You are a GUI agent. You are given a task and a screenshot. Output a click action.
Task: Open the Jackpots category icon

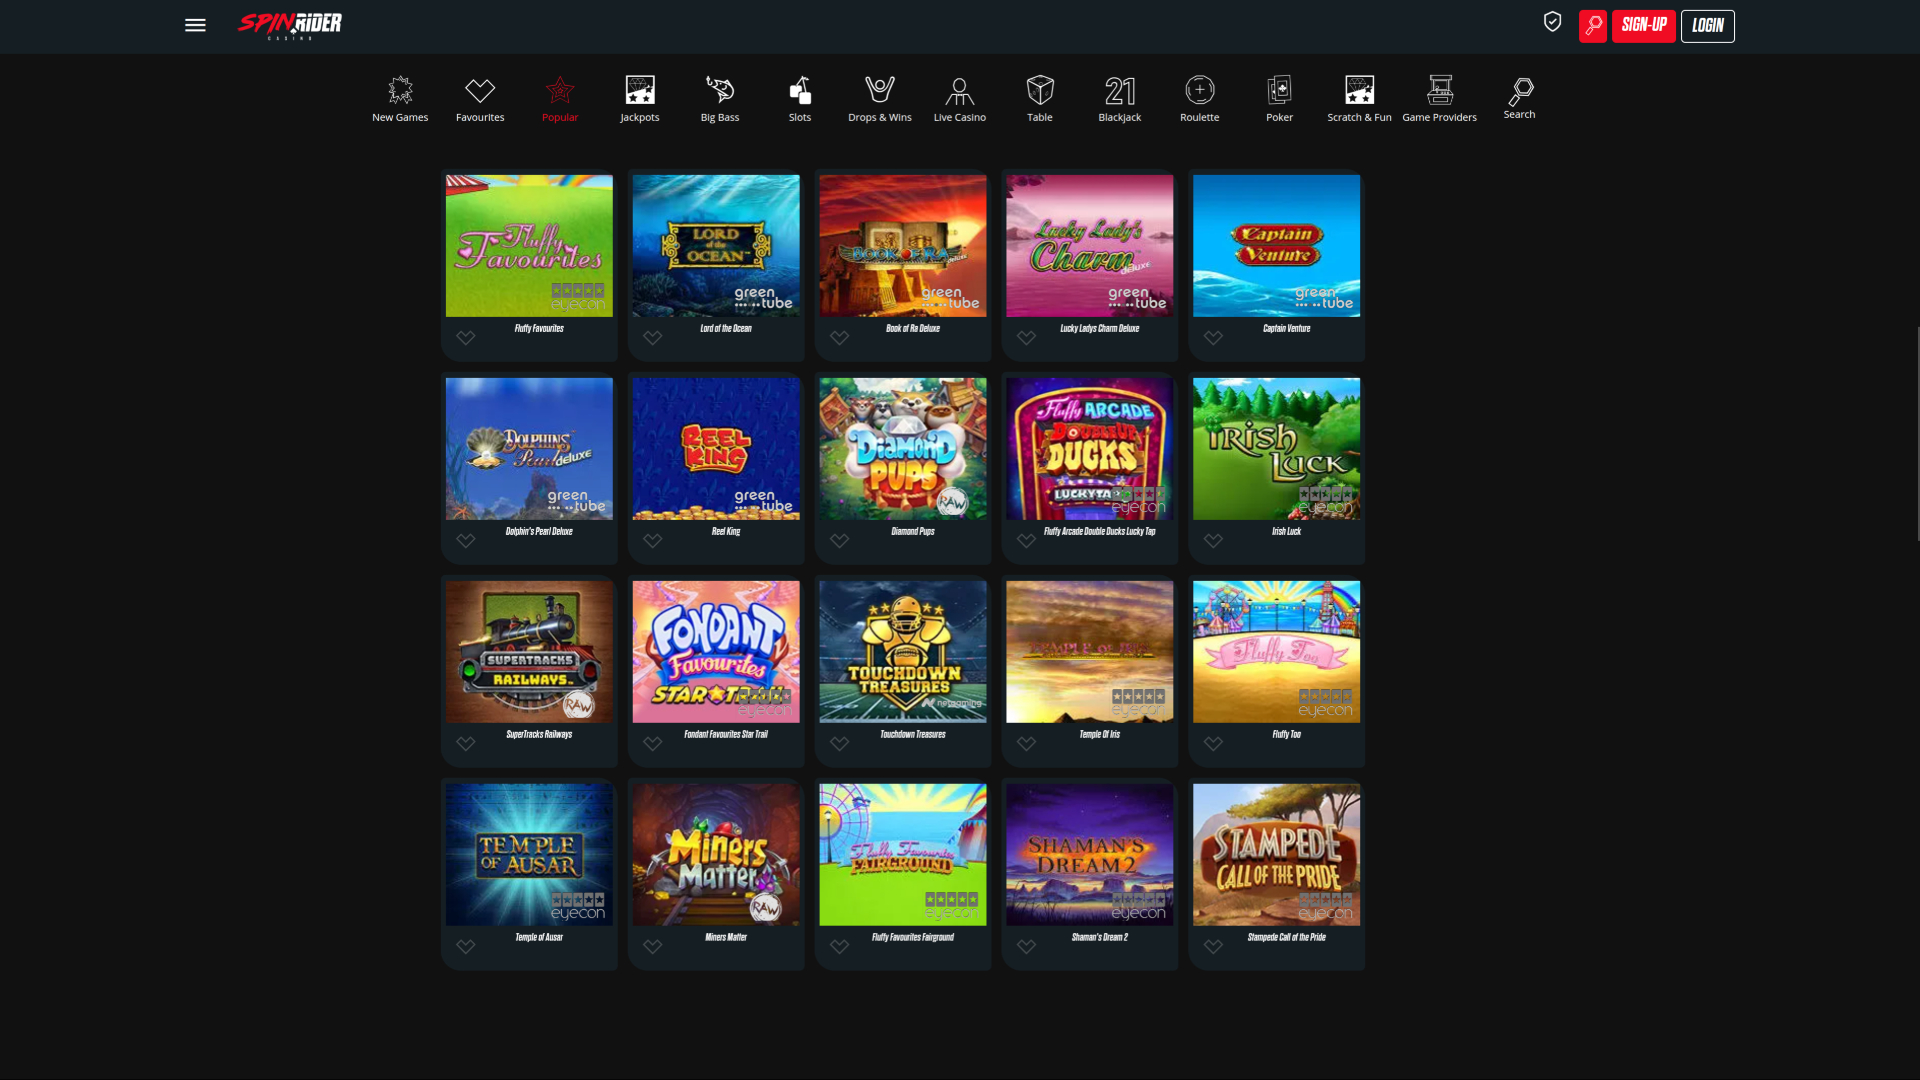(x=639, y=97)
